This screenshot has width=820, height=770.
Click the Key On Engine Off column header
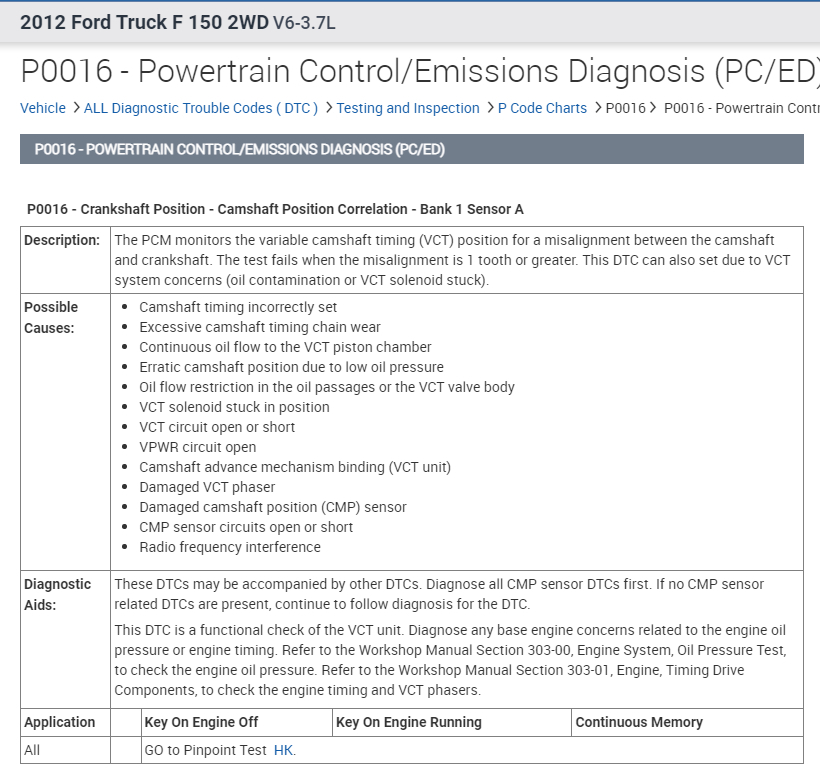point(201,722)
